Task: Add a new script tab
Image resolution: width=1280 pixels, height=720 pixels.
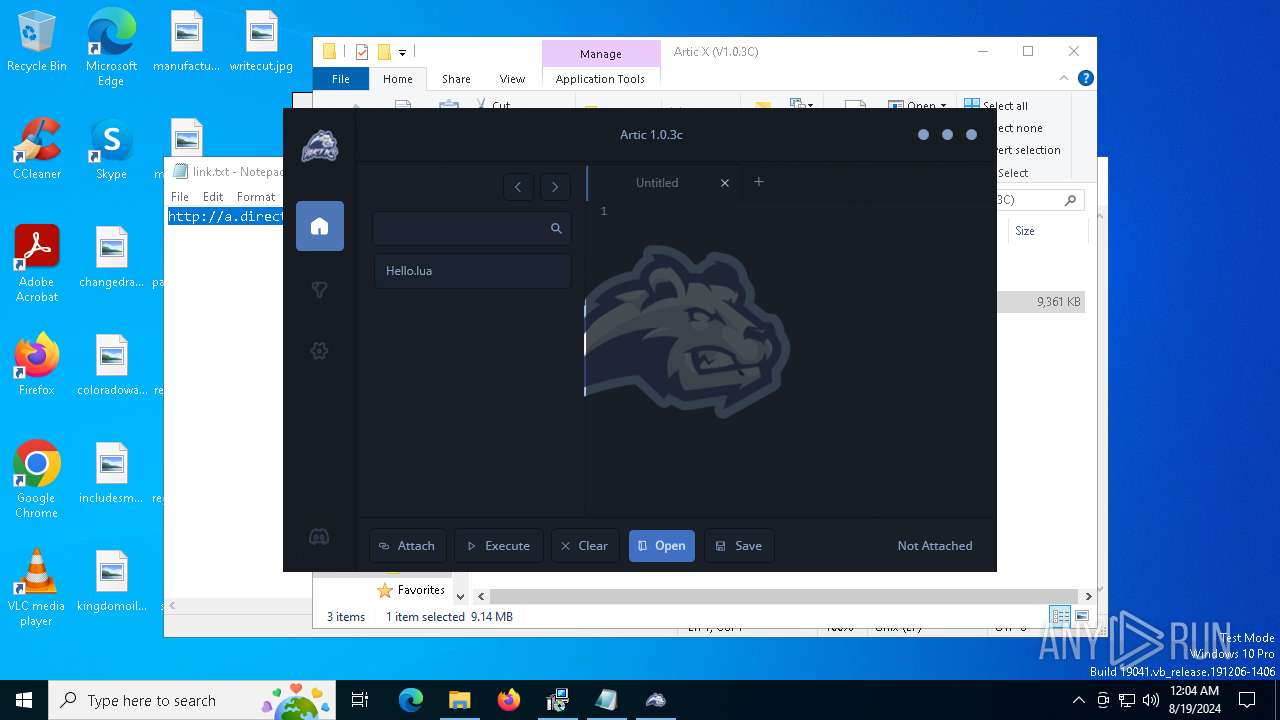Action: point(758,182)
